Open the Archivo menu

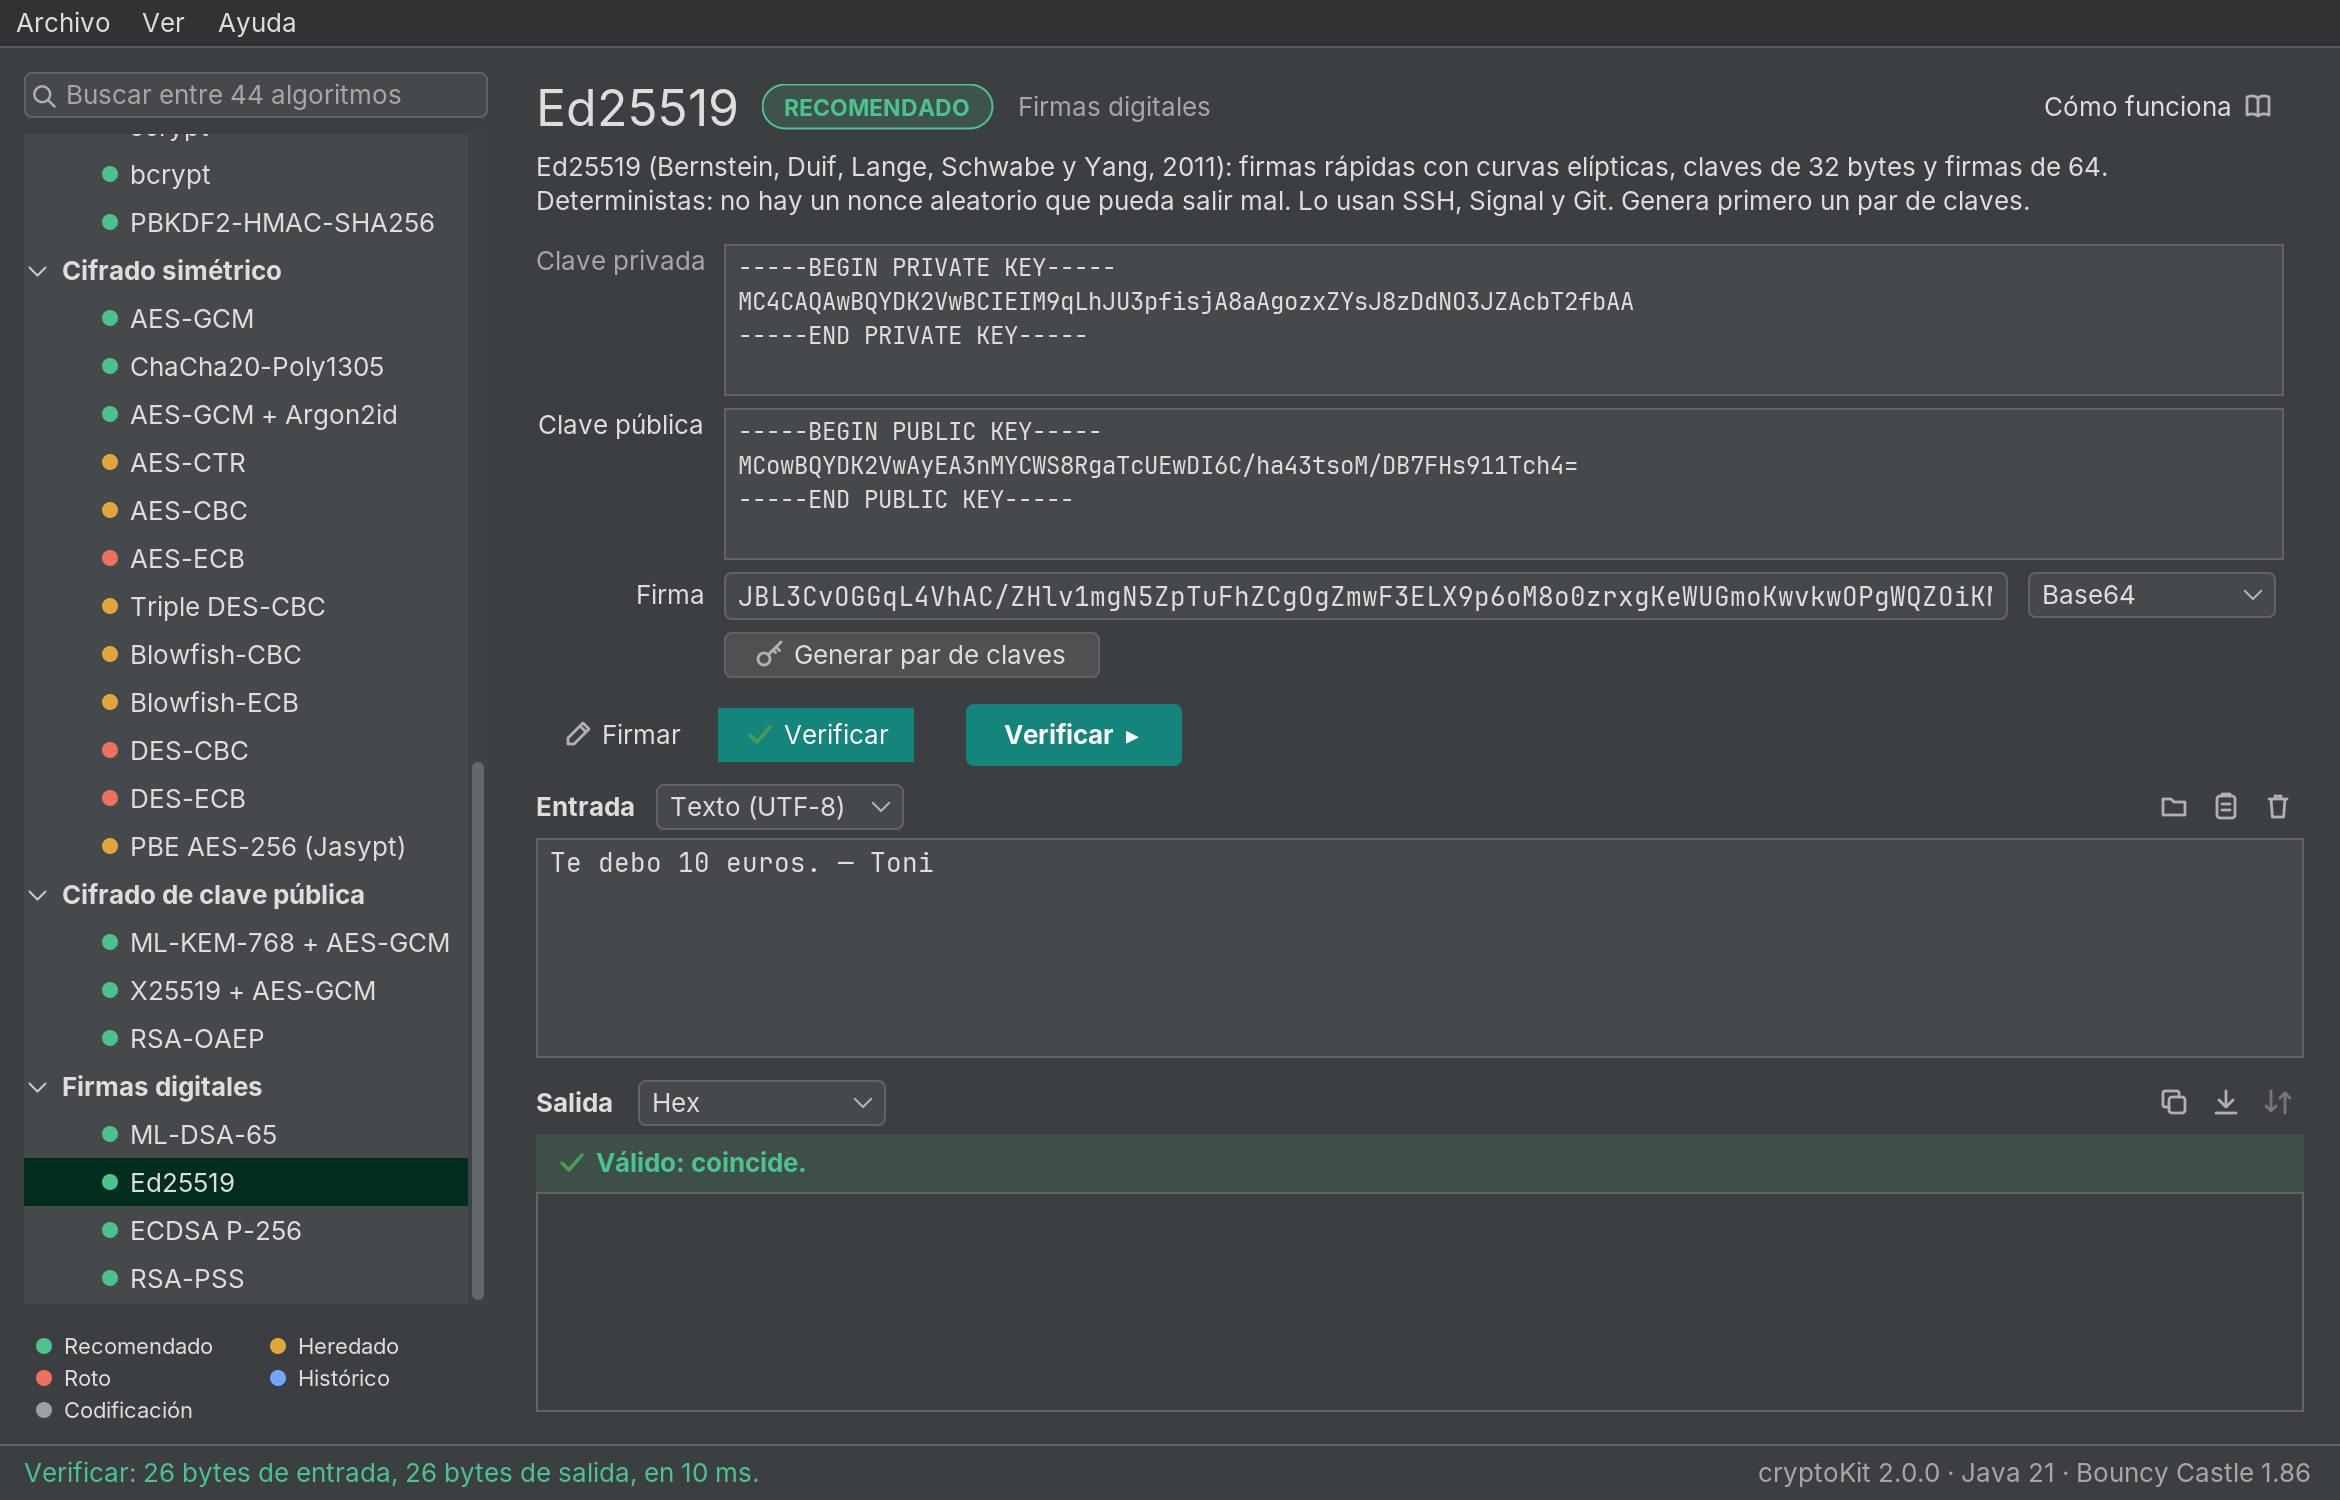coord(63,22)
